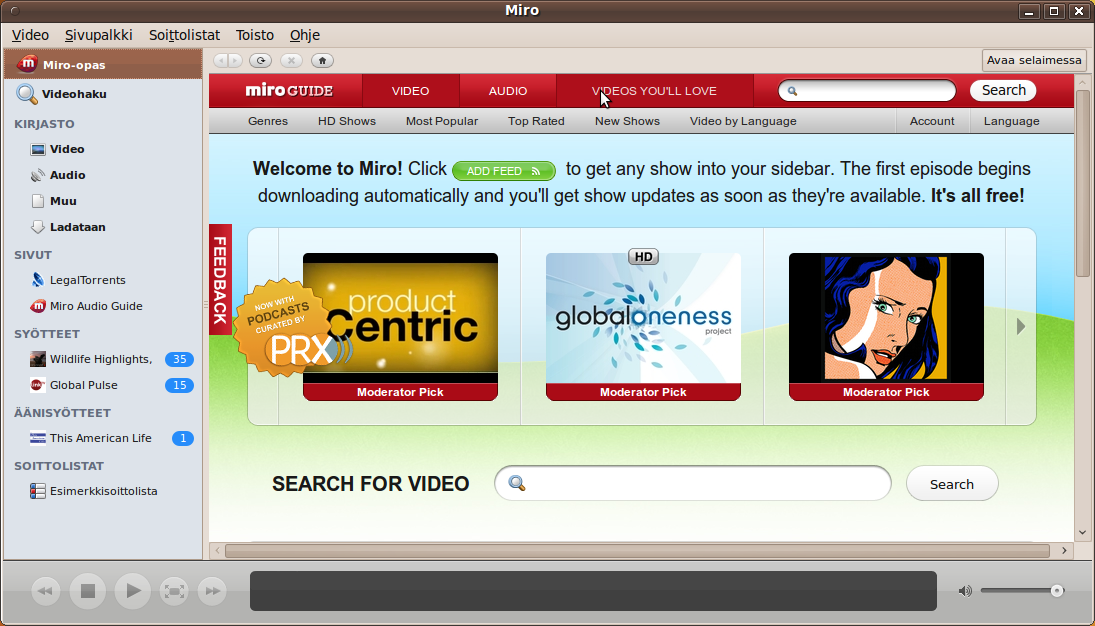Screen dimensions: 1095x626
Task: Open the Language dropdown in guide
Action: (1011, 121)
